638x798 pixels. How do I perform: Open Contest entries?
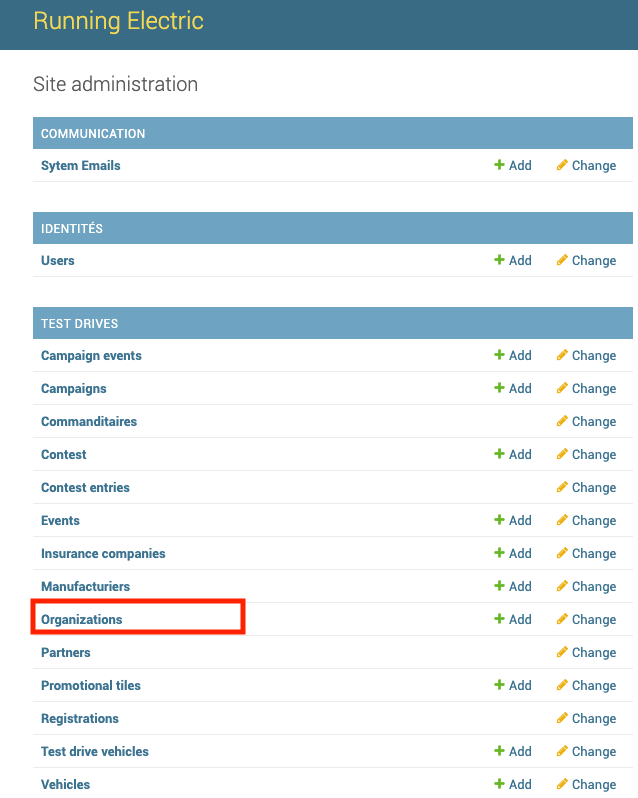[x=85, y=488]
